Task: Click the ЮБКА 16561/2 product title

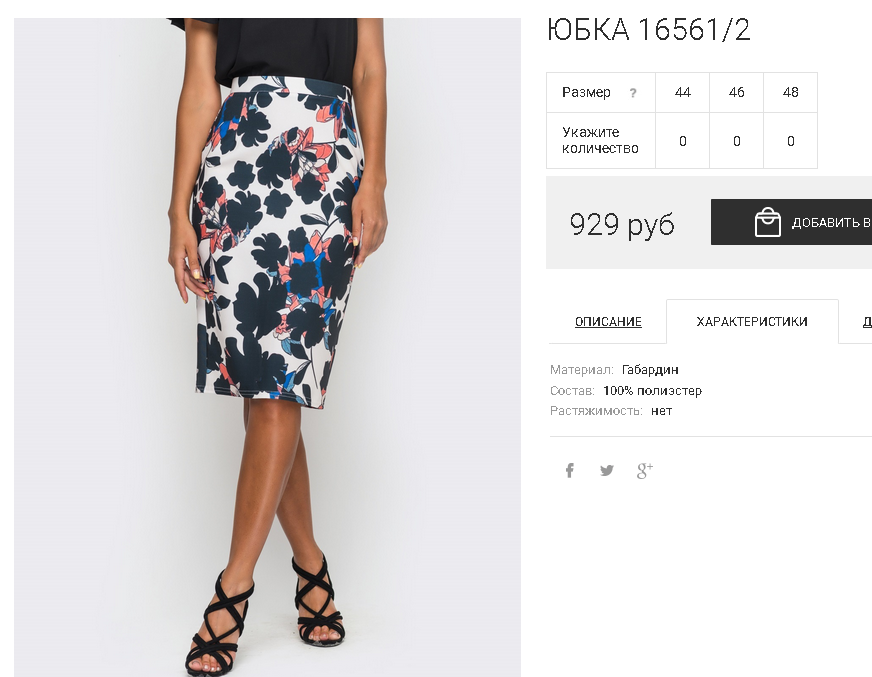Action: pos(649,29)
